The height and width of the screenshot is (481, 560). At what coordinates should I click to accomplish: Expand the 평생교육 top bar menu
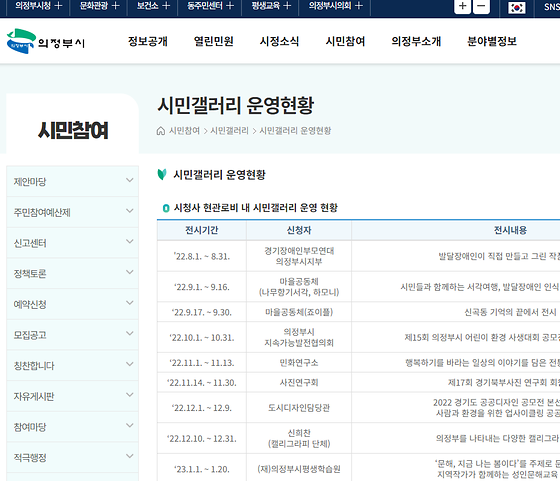(271, 6)
